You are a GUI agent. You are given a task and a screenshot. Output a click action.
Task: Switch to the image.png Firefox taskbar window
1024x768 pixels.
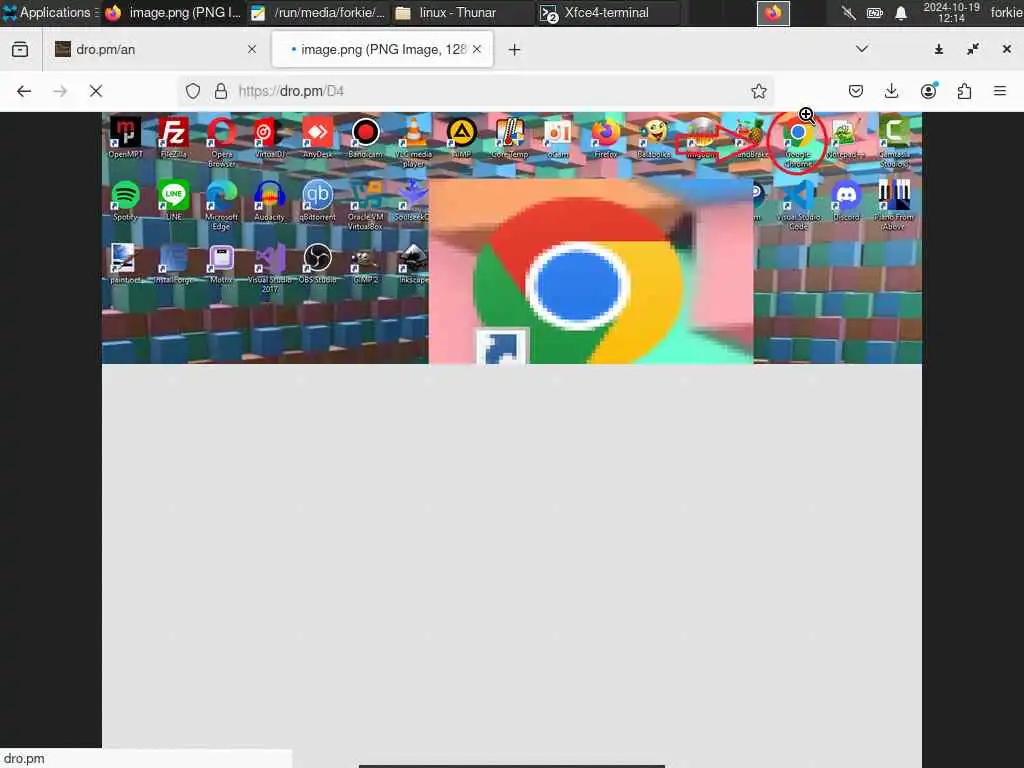pyautogui.click(x=173, y=12)
